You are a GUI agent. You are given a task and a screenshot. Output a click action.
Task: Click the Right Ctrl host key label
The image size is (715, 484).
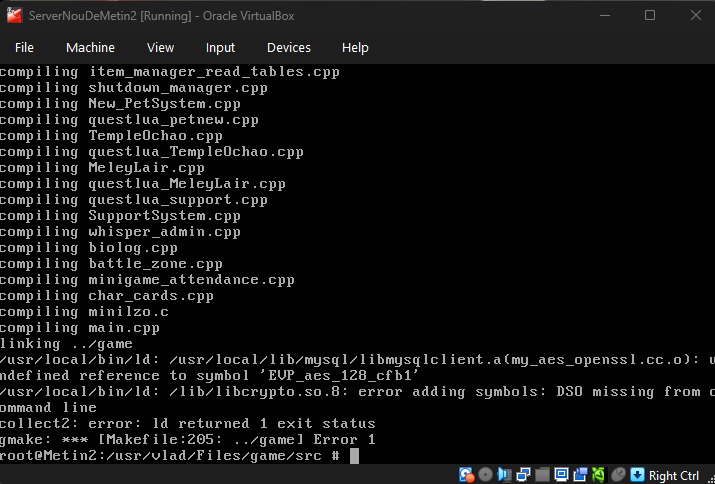pyautogui.click(x=674, y=476)
